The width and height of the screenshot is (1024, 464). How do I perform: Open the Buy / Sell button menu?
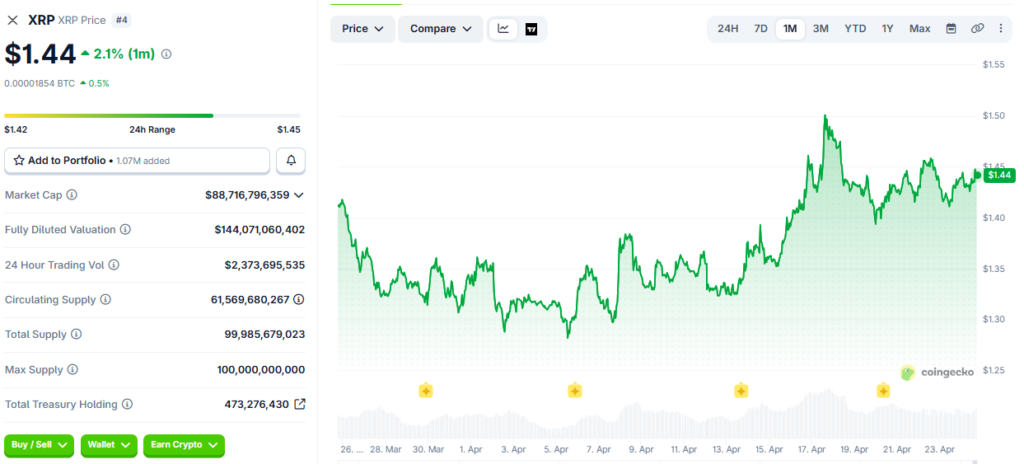click(x=40, y=444)
